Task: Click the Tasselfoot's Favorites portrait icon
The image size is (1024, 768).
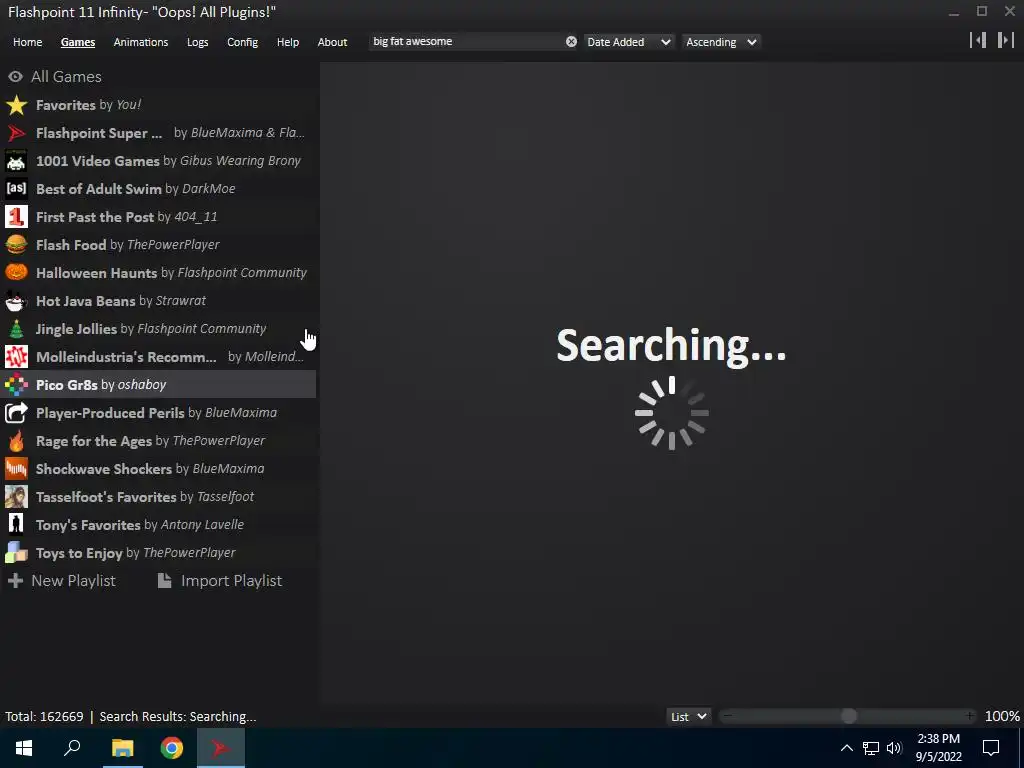Action: [x=16, y=497]
